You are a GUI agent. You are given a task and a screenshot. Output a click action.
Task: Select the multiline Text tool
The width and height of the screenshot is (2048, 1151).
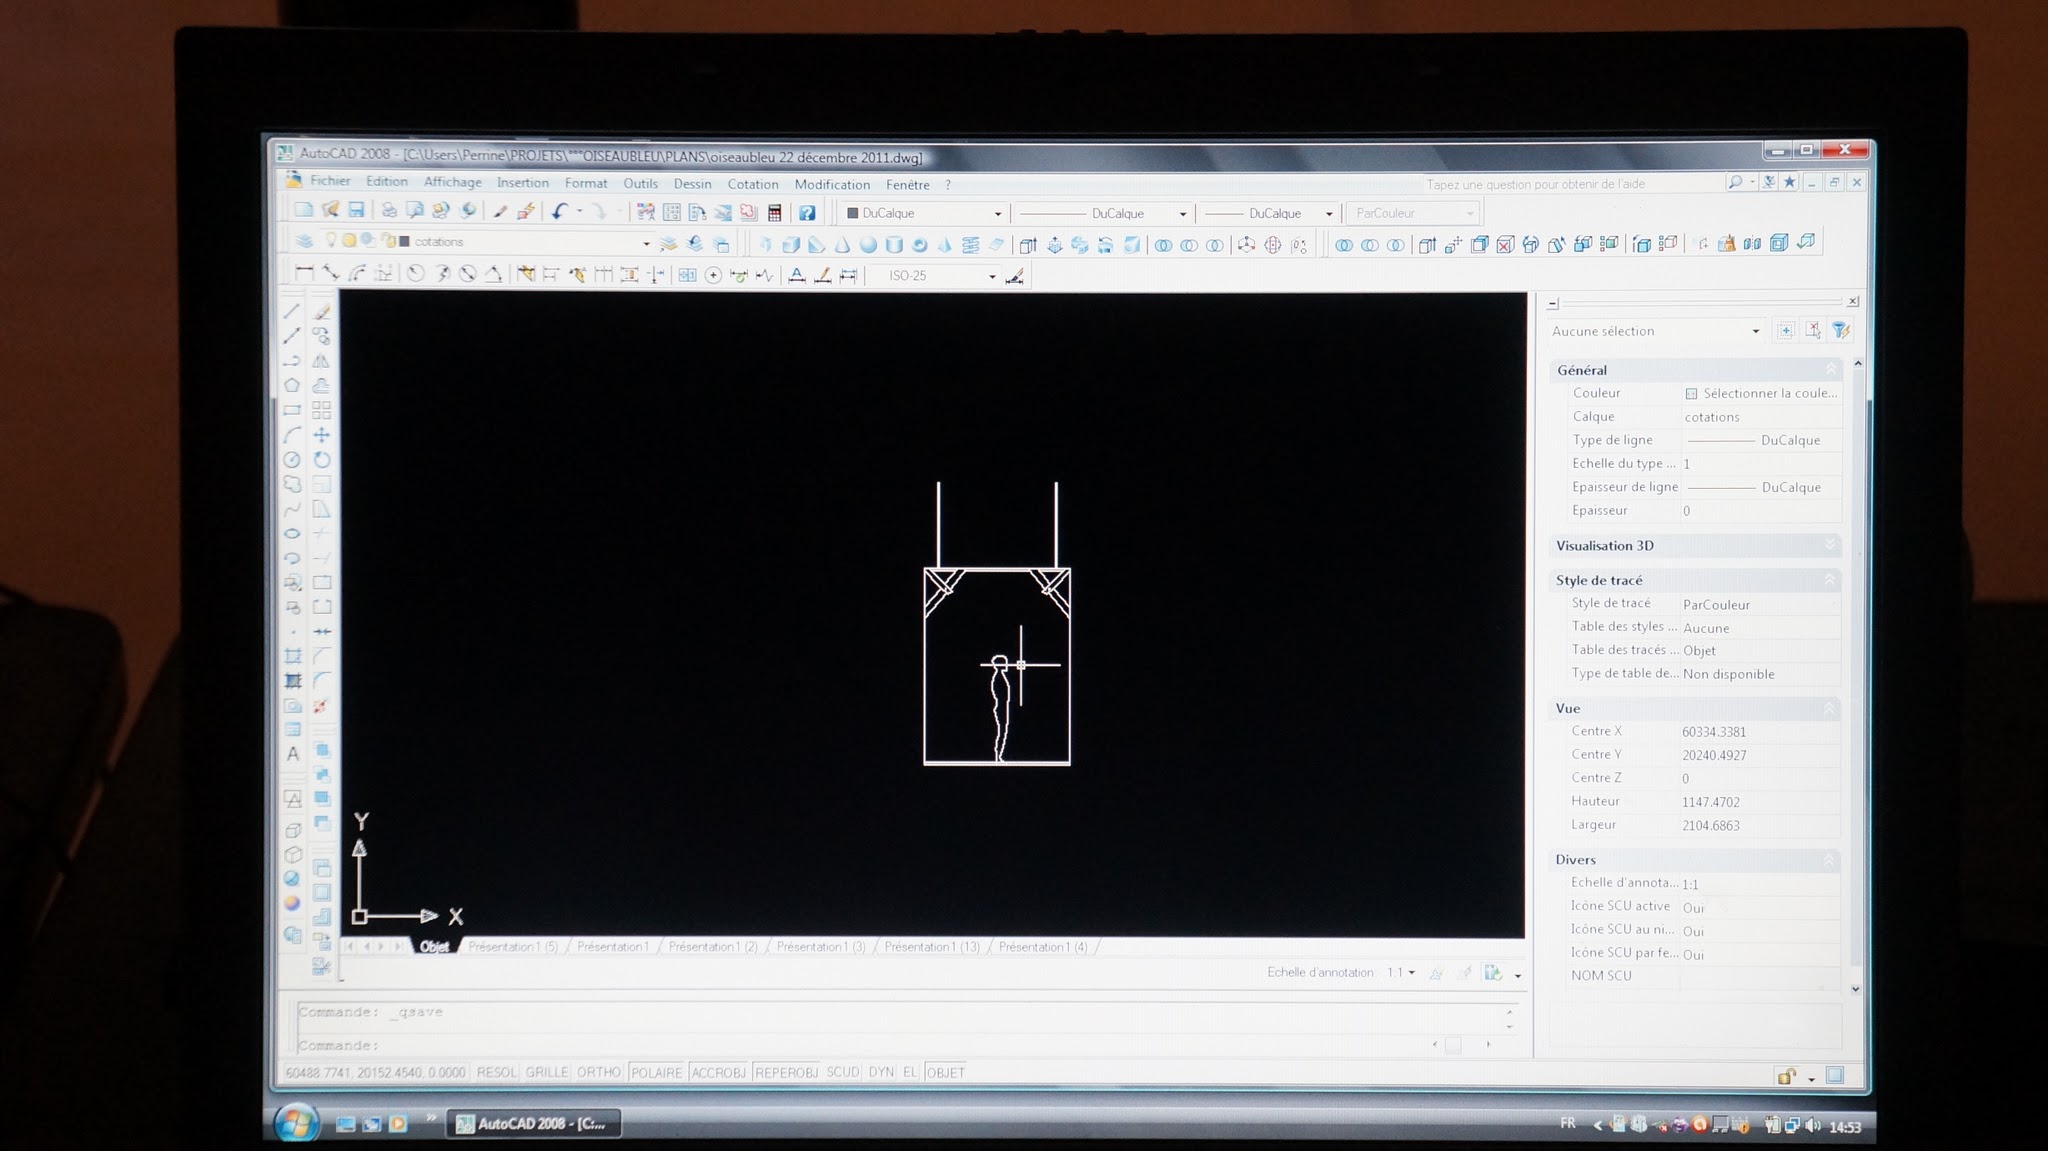tap(293, 754)
